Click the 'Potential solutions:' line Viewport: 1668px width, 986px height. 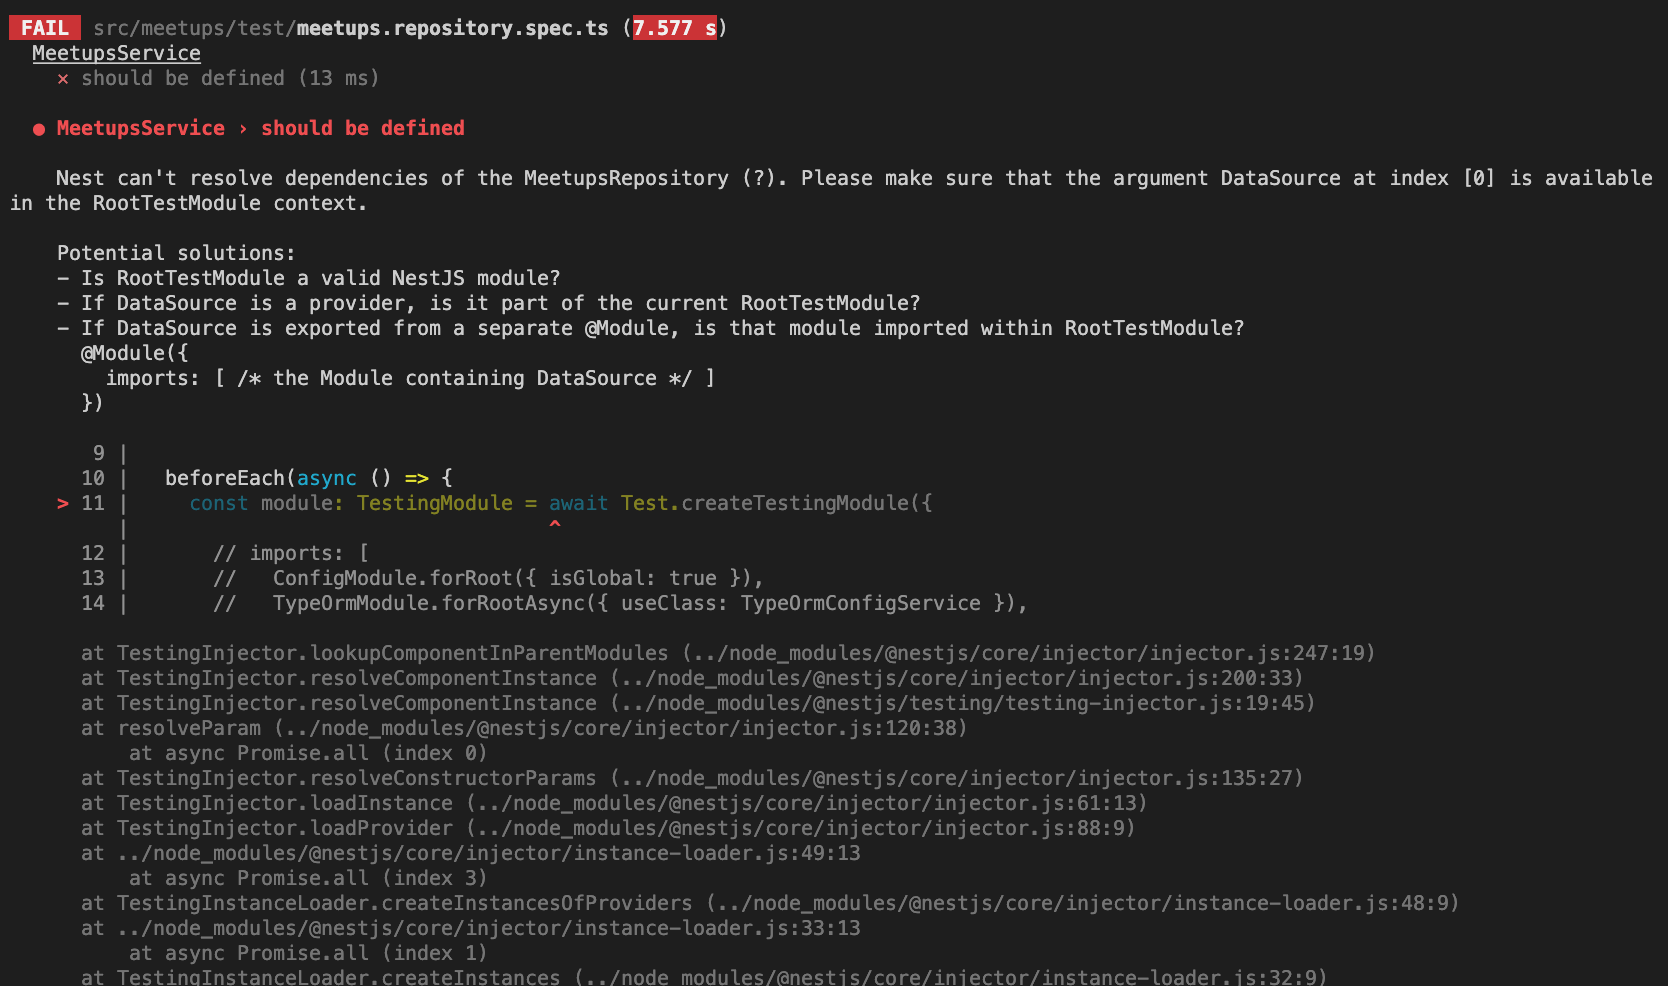click(176, 253)
